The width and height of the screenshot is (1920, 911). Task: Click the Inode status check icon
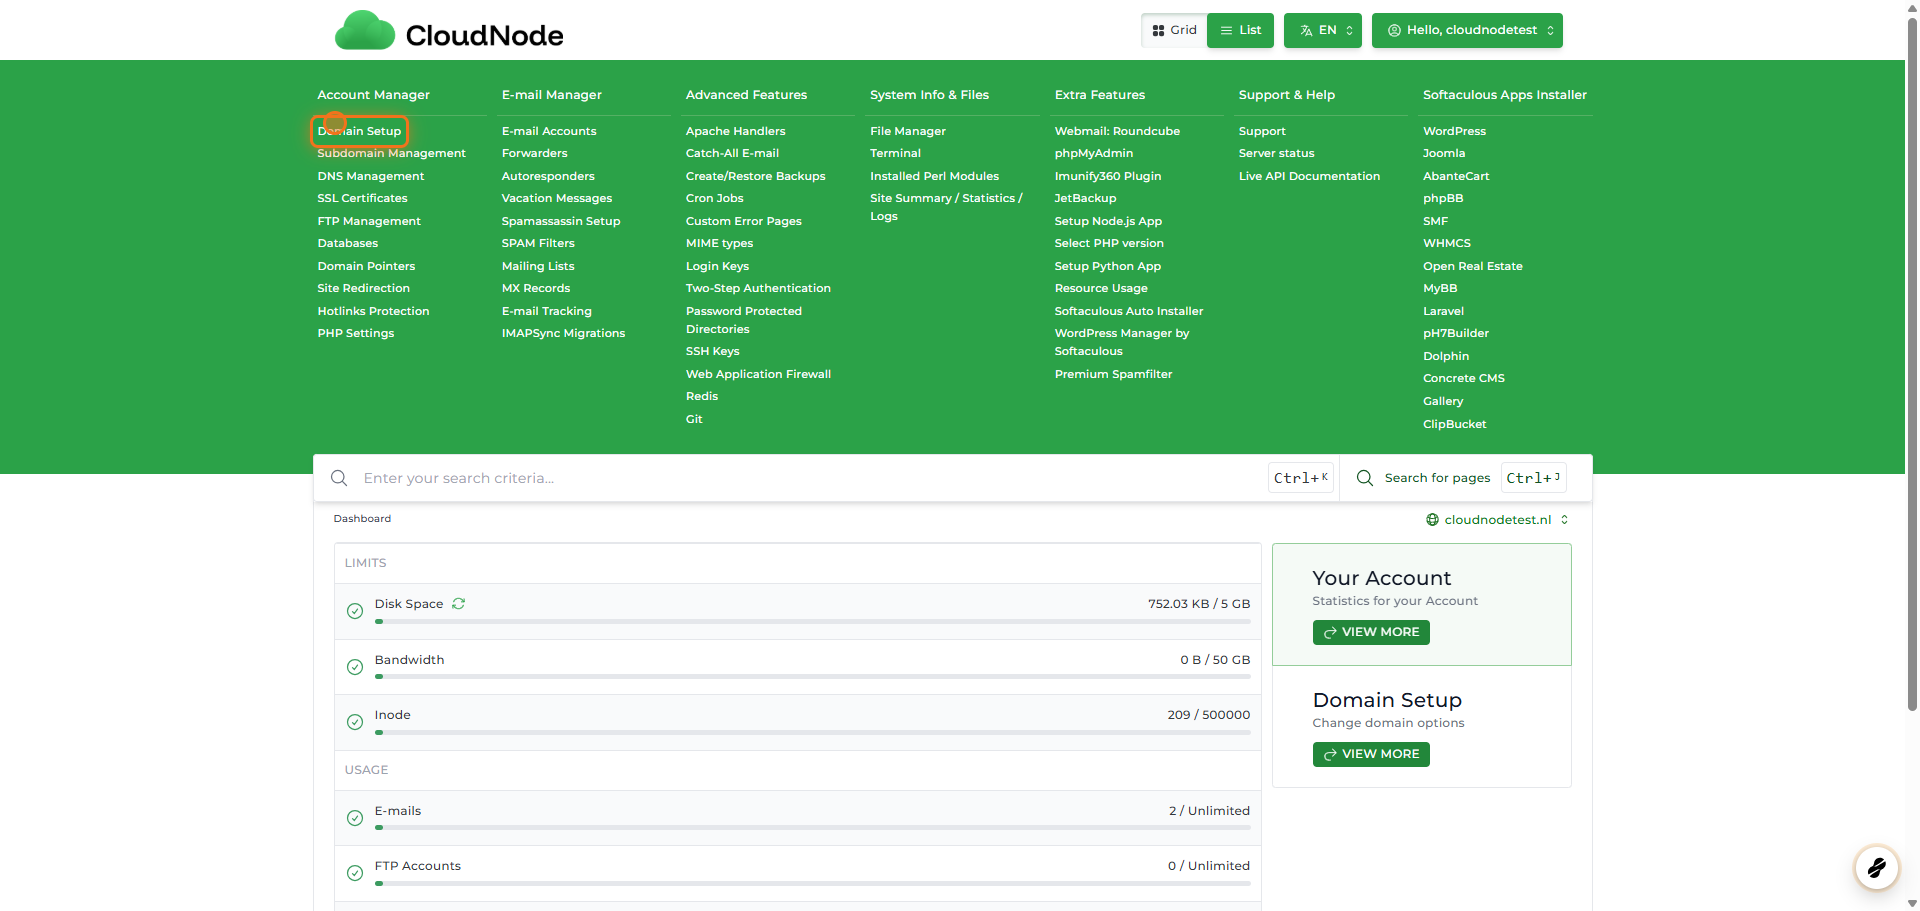coord(354,722)
